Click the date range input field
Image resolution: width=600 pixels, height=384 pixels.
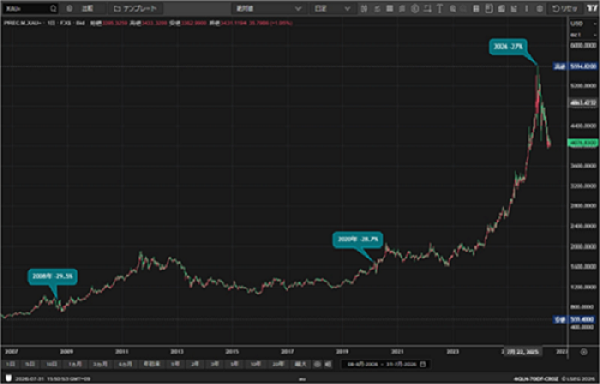(386, 364)
